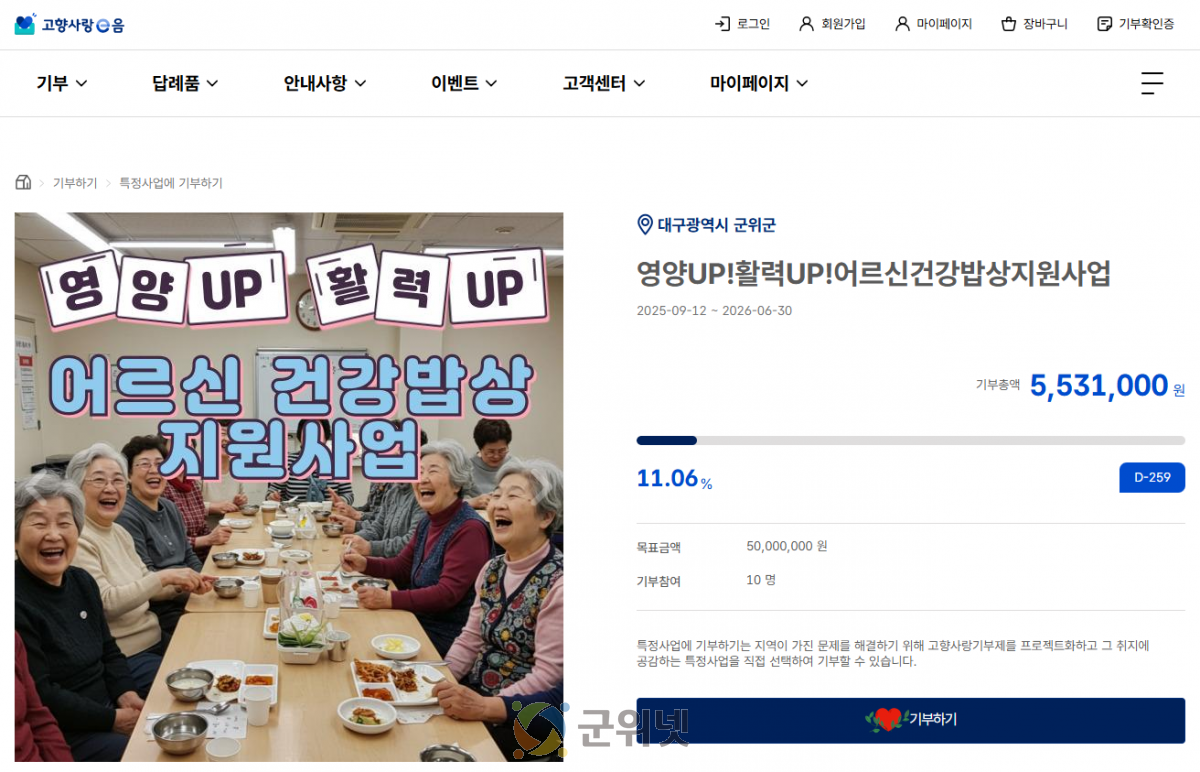This screenshot has width=1200, height=772.
Task: Click the 특정사업에 기부하기 breadcrumb link
Action: click(171, 183)
